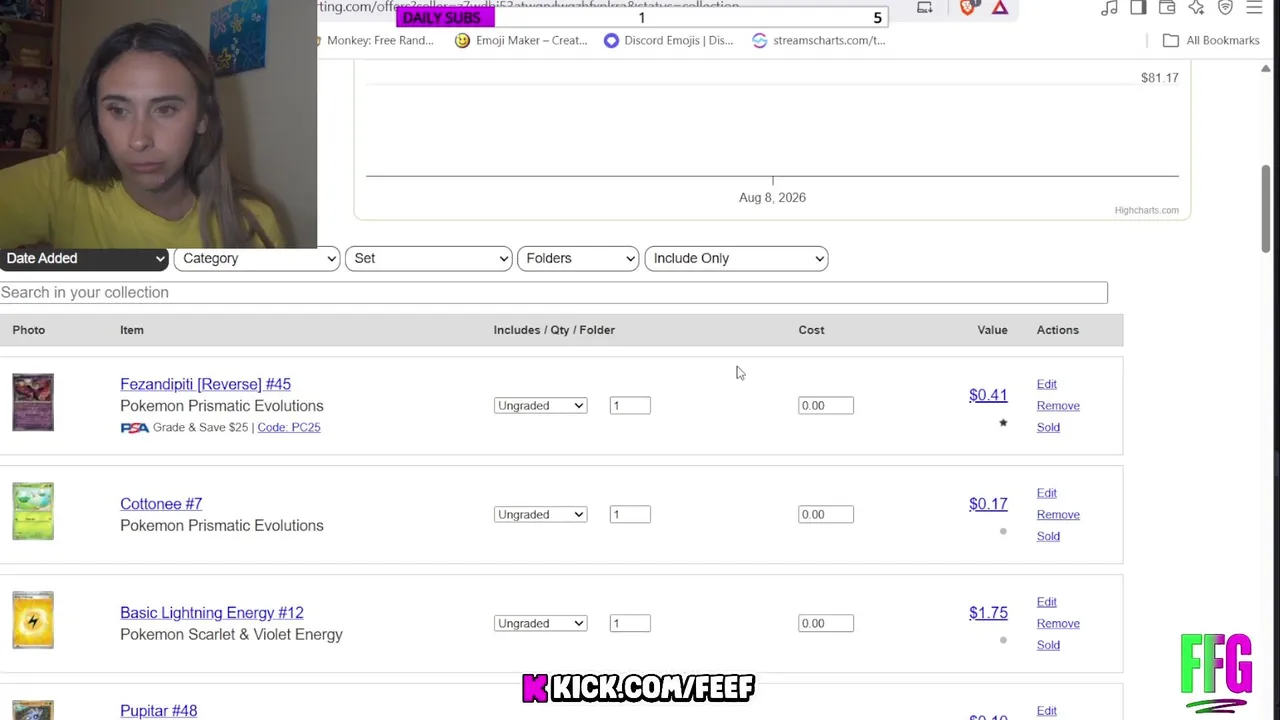
Task: Open the Pupitar #48 item link
Action: 159,711
